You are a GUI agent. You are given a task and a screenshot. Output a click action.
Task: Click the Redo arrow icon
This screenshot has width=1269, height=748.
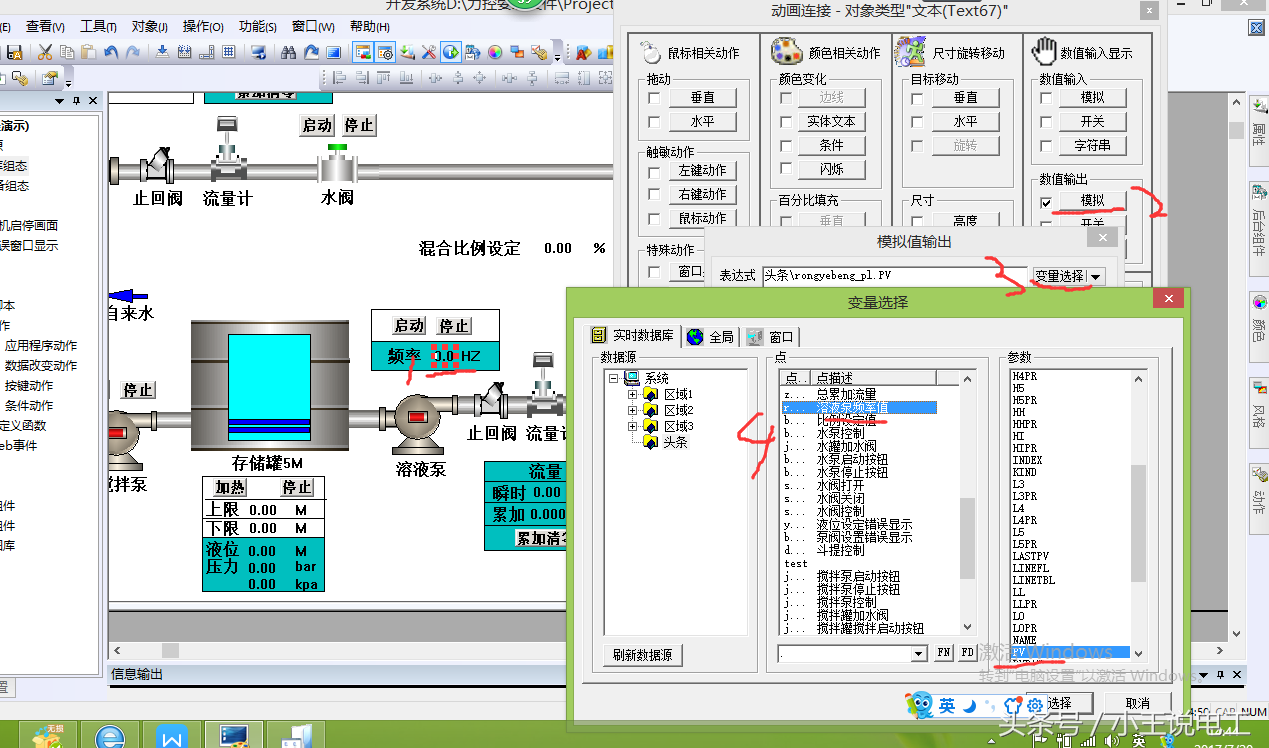[132, 52]
